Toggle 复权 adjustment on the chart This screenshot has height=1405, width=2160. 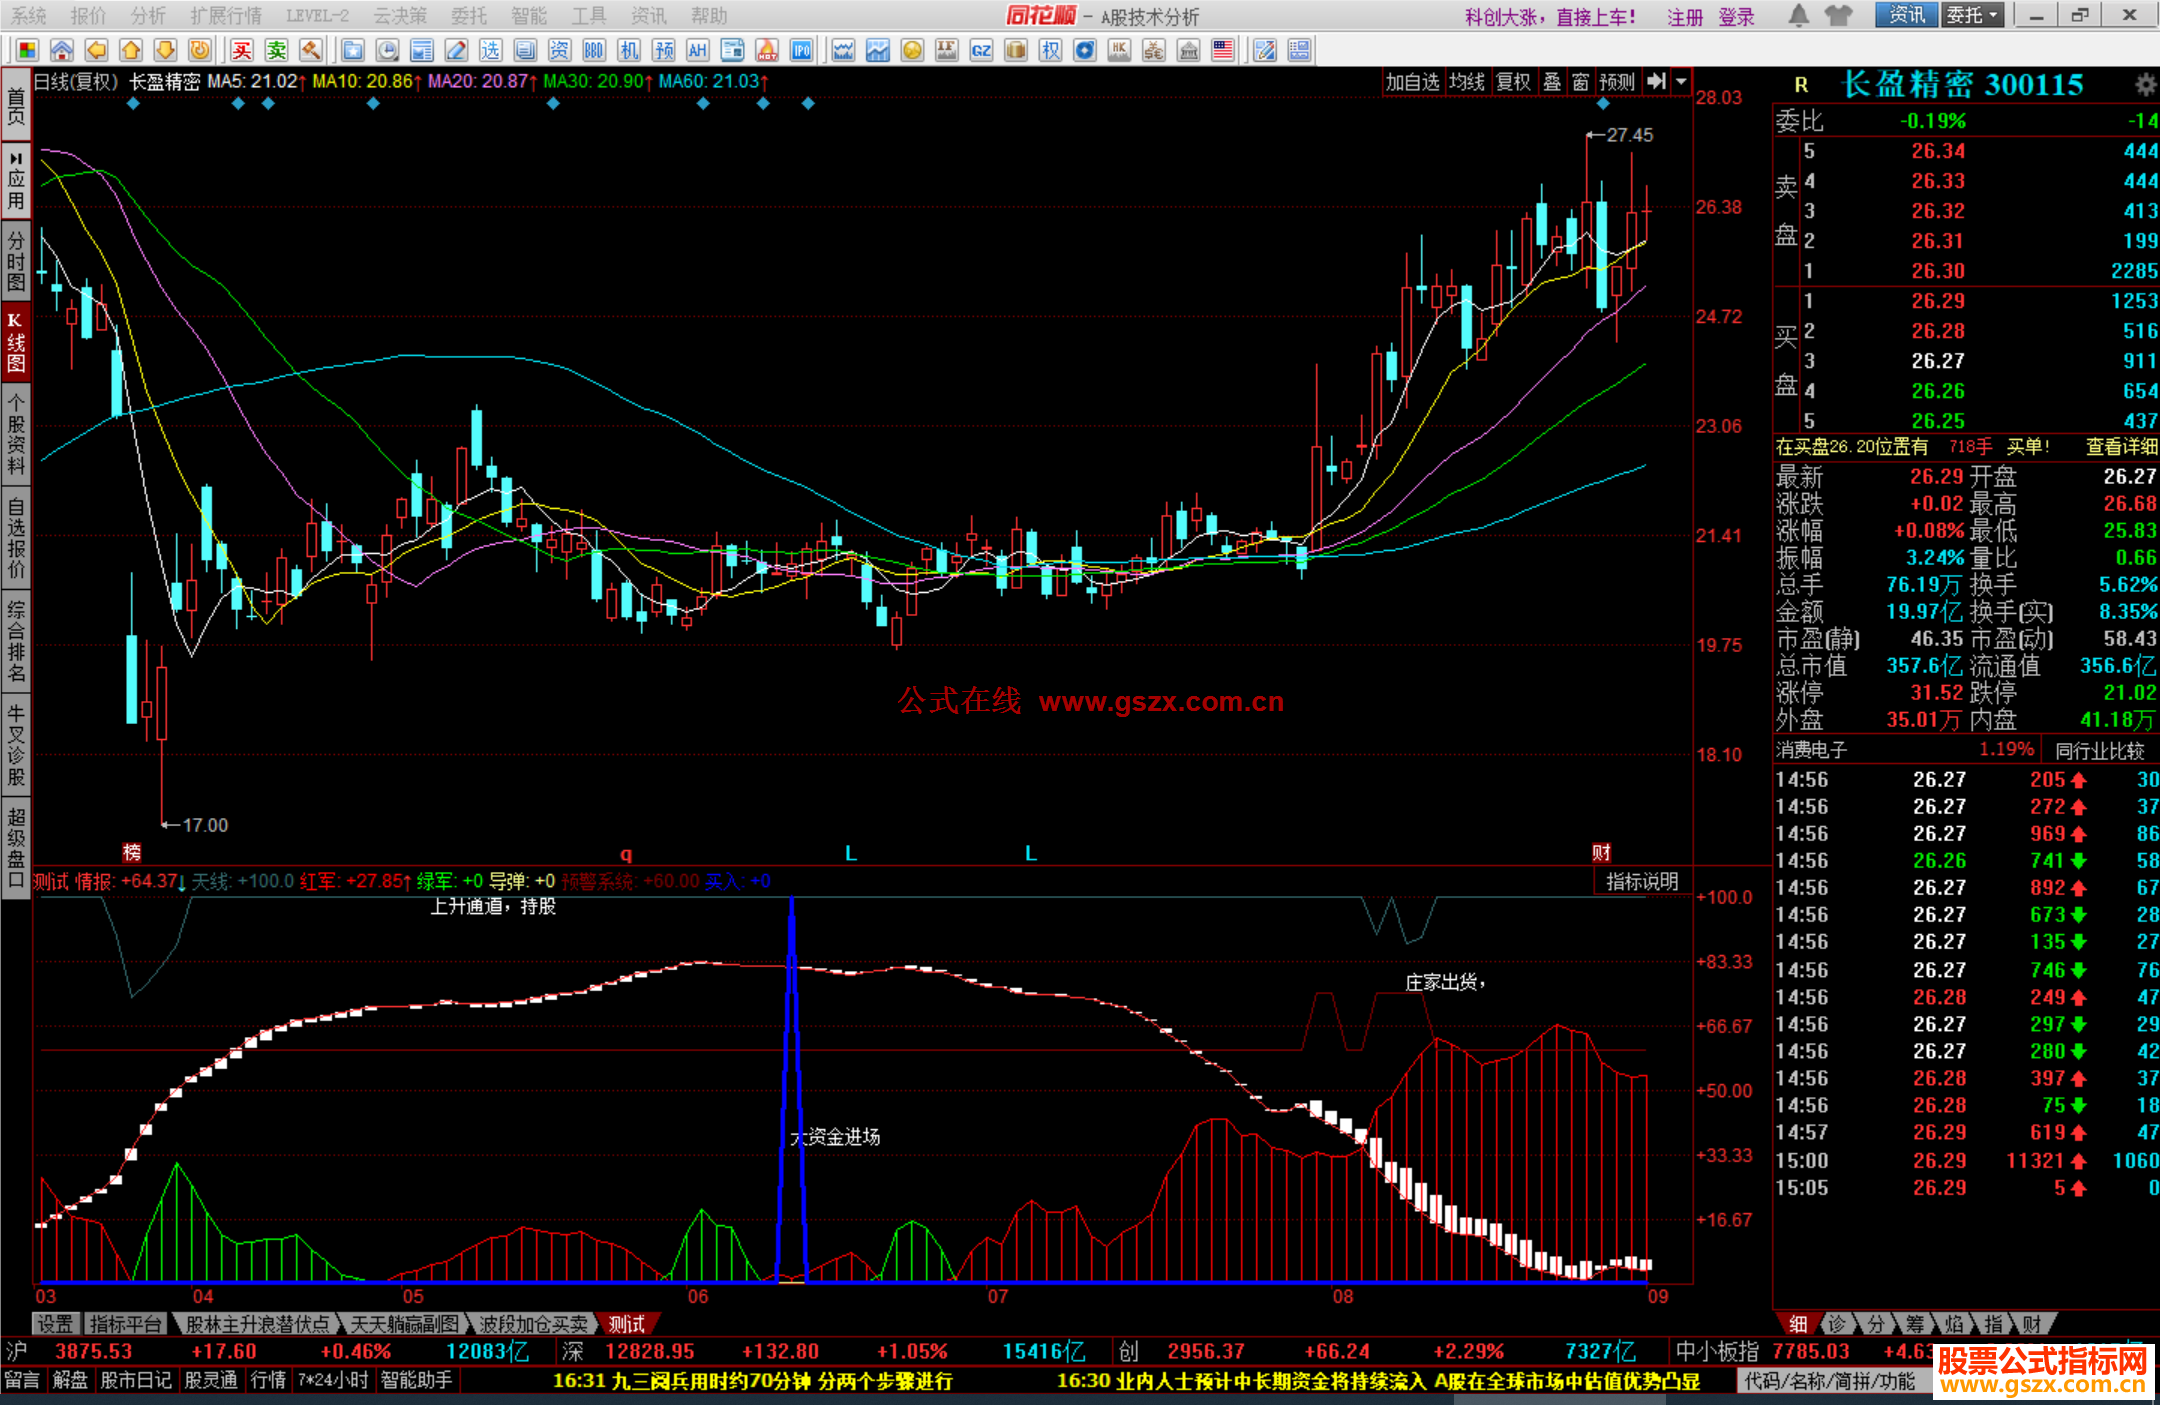[x=1513, y=82]
